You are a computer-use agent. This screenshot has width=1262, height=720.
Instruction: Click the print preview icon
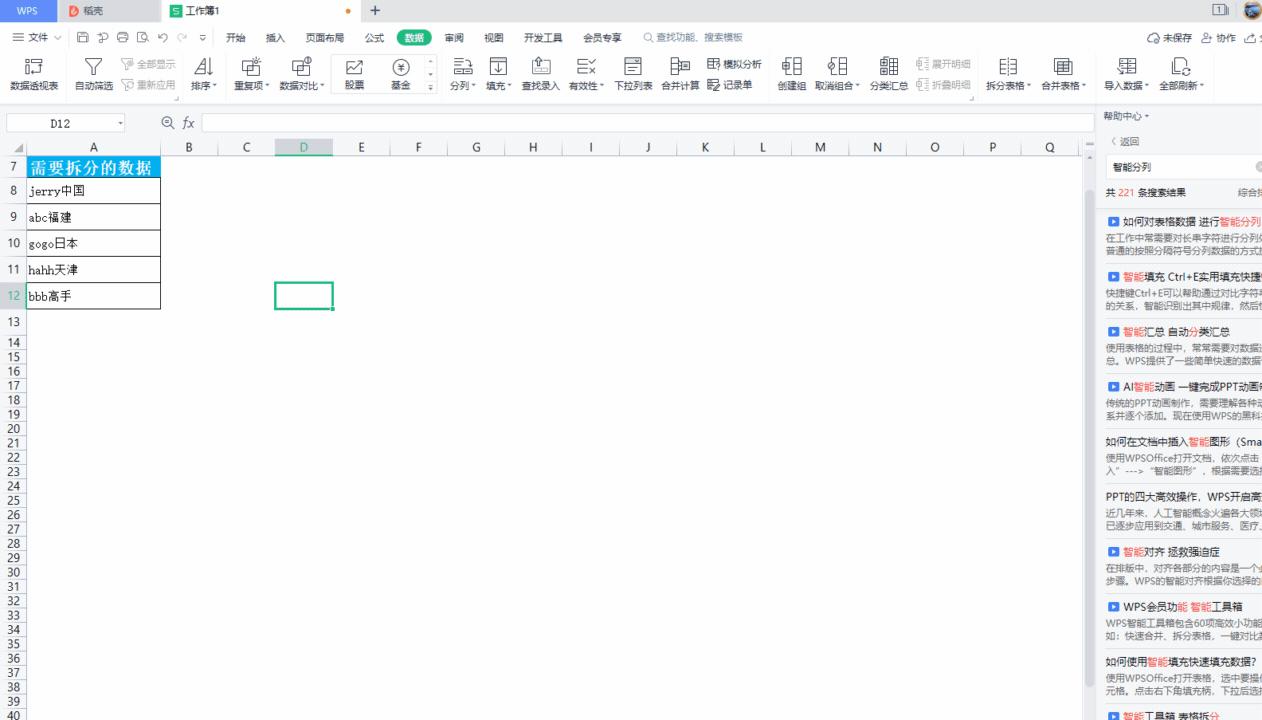click(143, 38)
